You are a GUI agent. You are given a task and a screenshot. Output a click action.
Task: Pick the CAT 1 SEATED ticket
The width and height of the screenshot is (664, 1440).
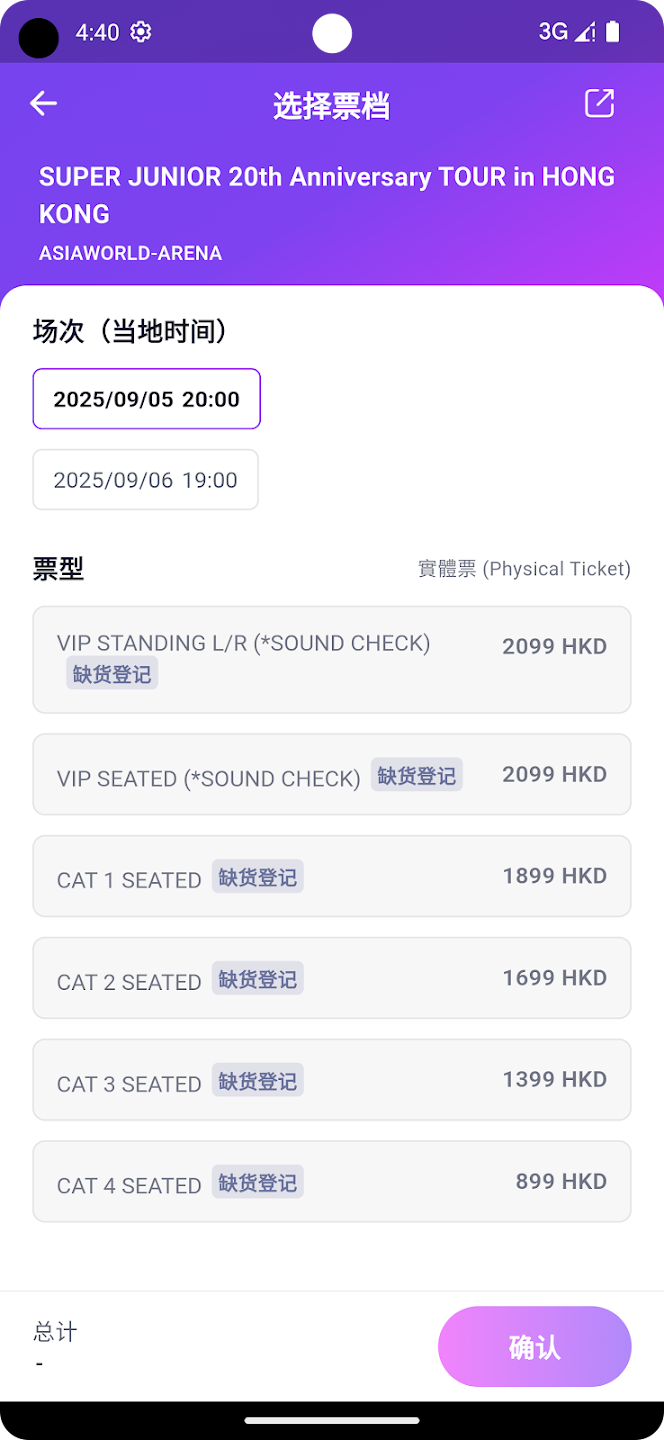tap(332, 877)
